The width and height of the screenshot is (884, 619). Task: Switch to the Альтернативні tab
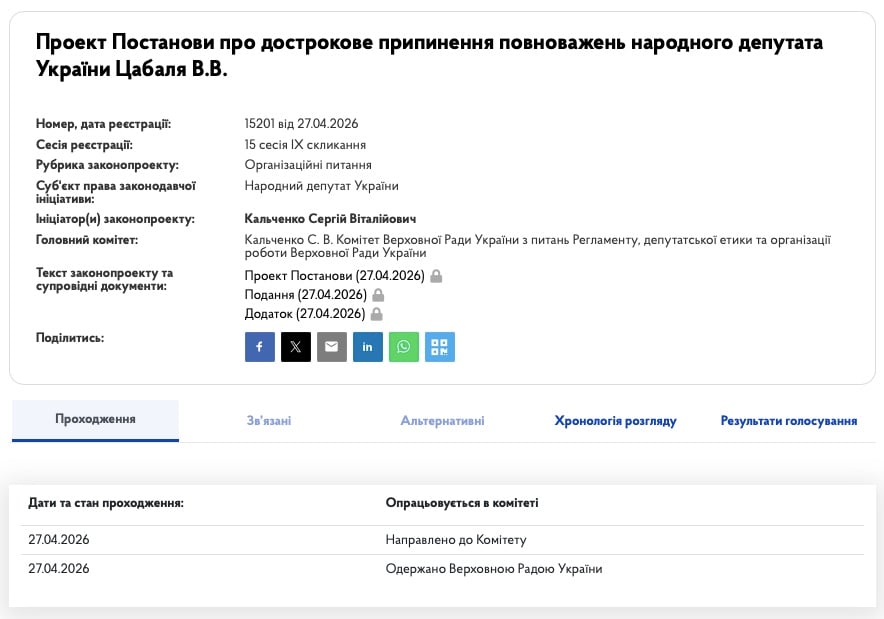pyautogui.click(x=442, y=420)
